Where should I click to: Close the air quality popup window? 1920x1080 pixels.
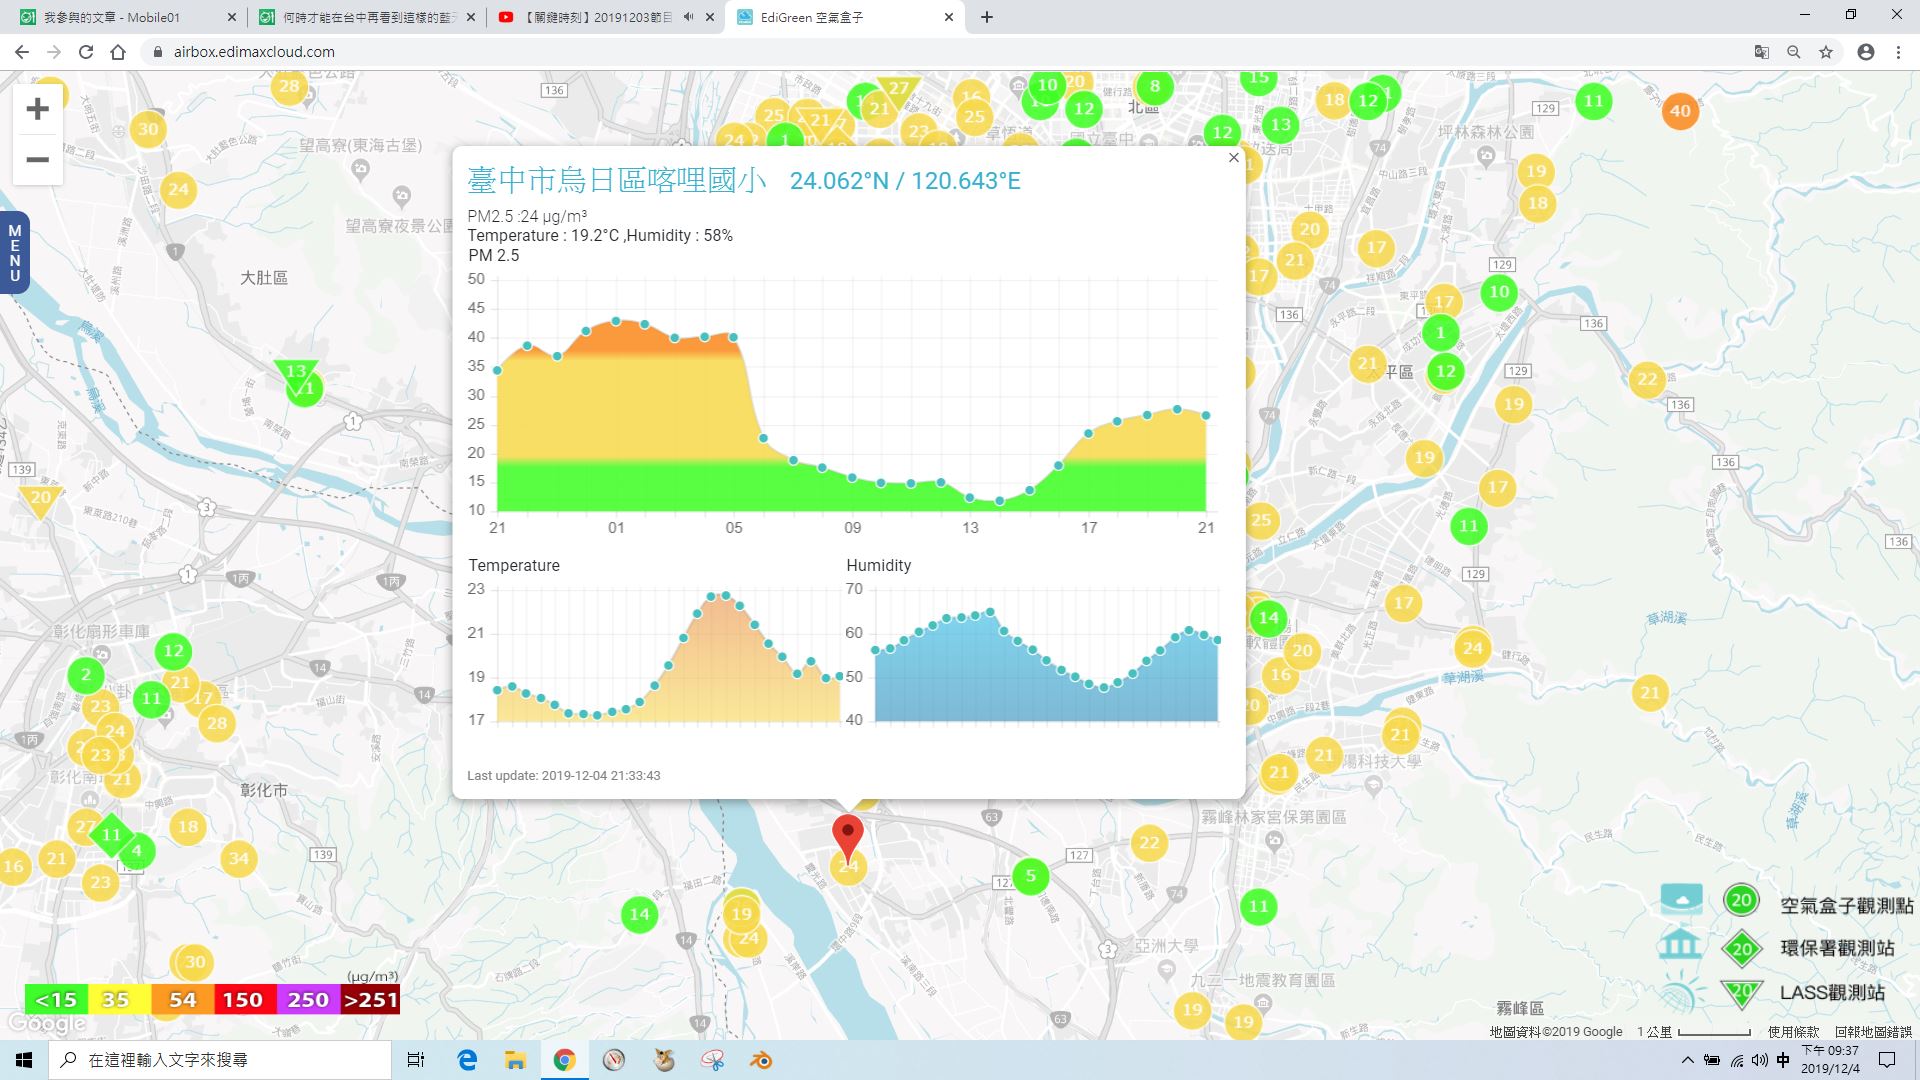click(1233, 158)
